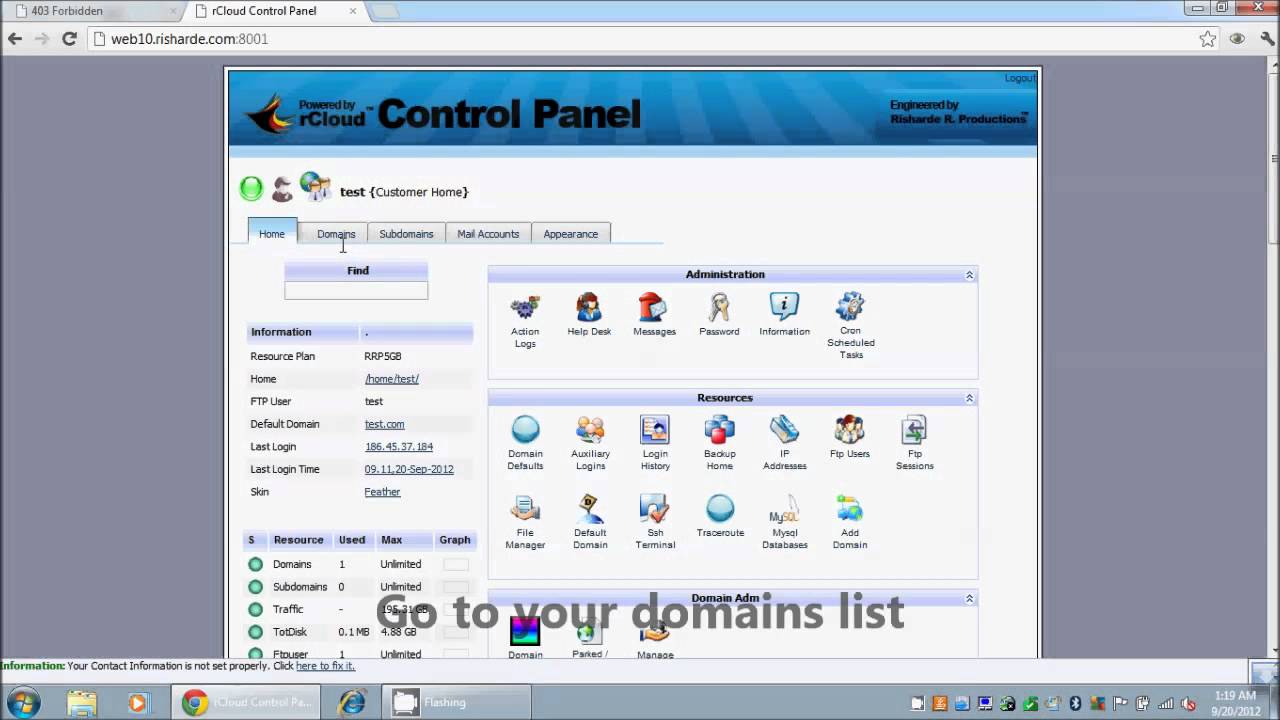Open the Information icon
This screenshot has height=720, width=1280.
[784, 308]
